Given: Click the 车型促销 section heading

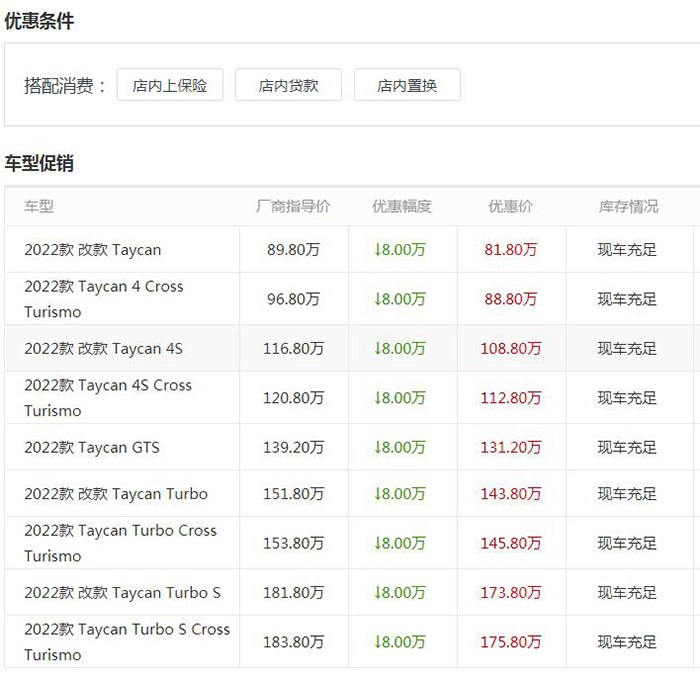Looking at the screenshot, I should click(39, 163).
